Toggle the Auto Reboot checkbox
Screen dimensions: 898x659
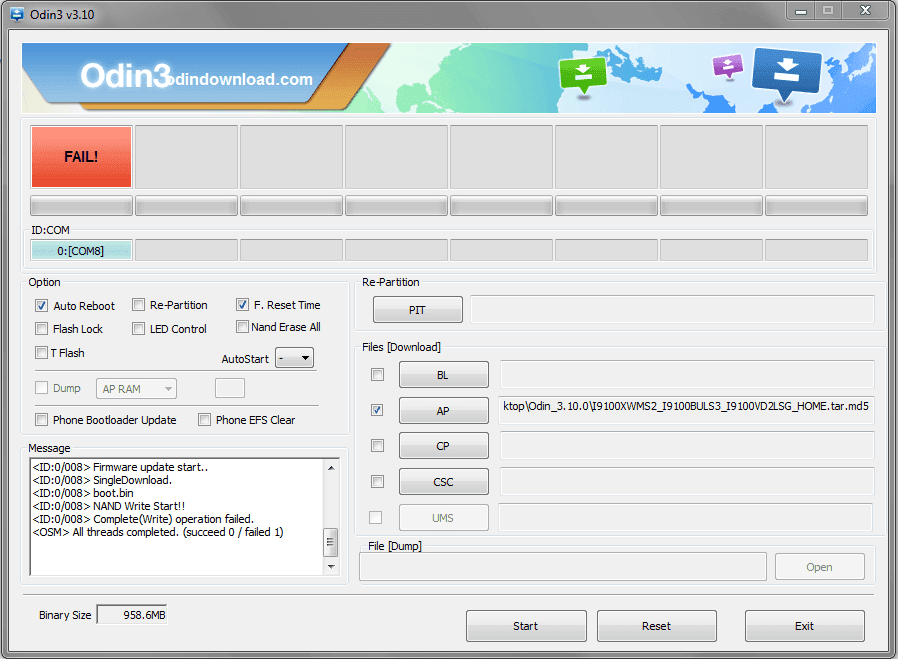click(x=41, y=306)
